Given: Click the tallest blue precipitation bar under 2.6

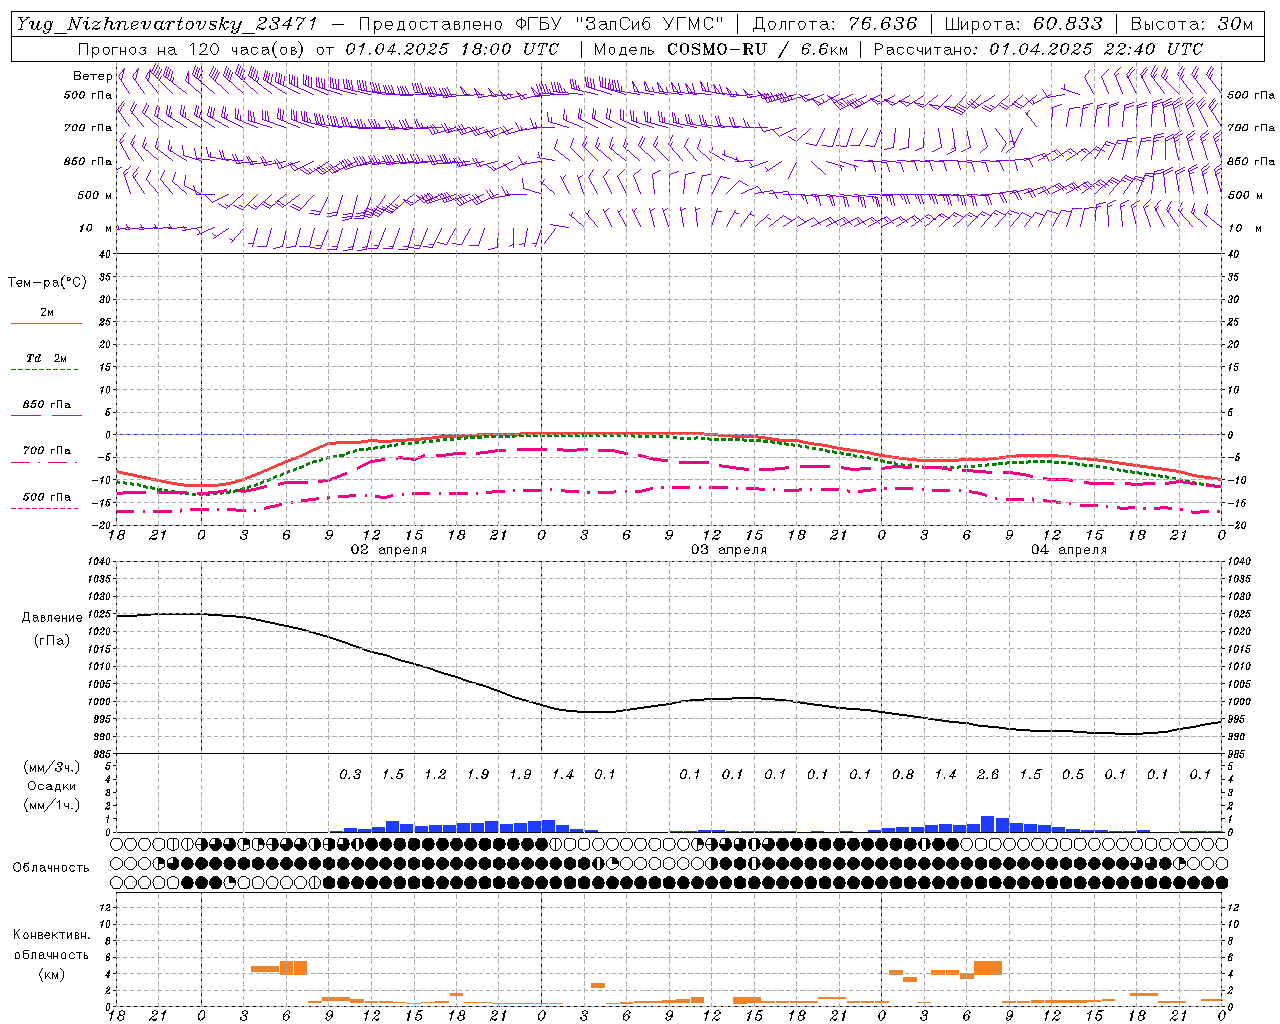Looking at the screenshot, I should 988,824.
